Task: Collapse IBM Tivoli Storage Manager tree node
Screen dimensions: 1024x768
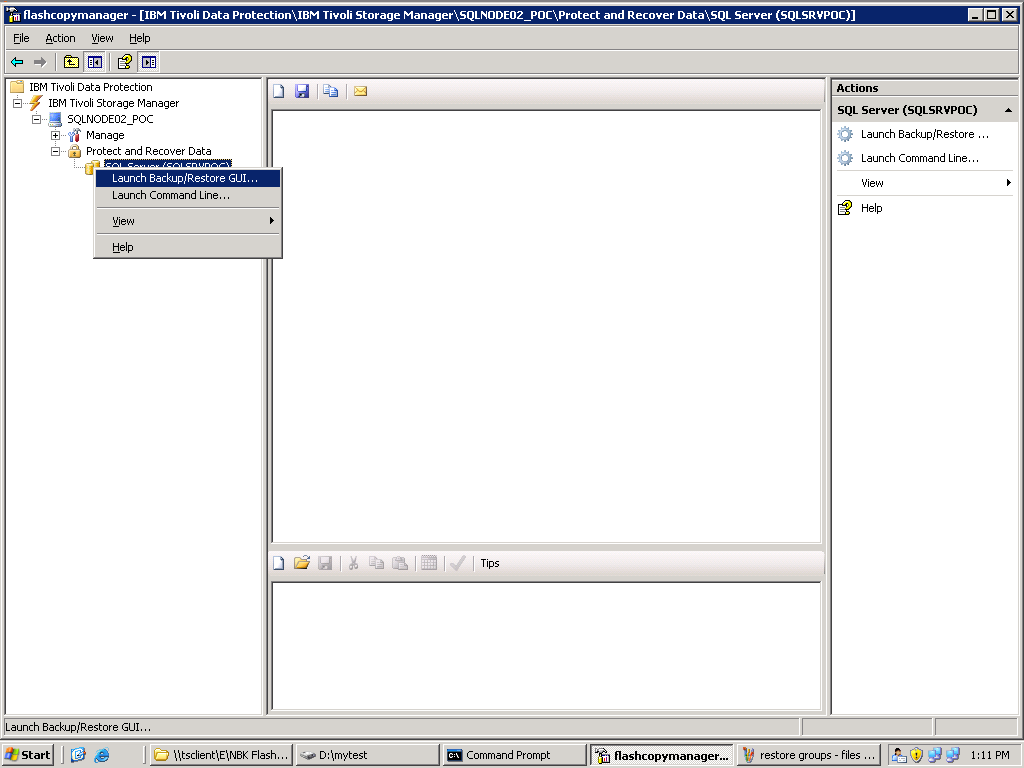Action: [x=18, y=103]
